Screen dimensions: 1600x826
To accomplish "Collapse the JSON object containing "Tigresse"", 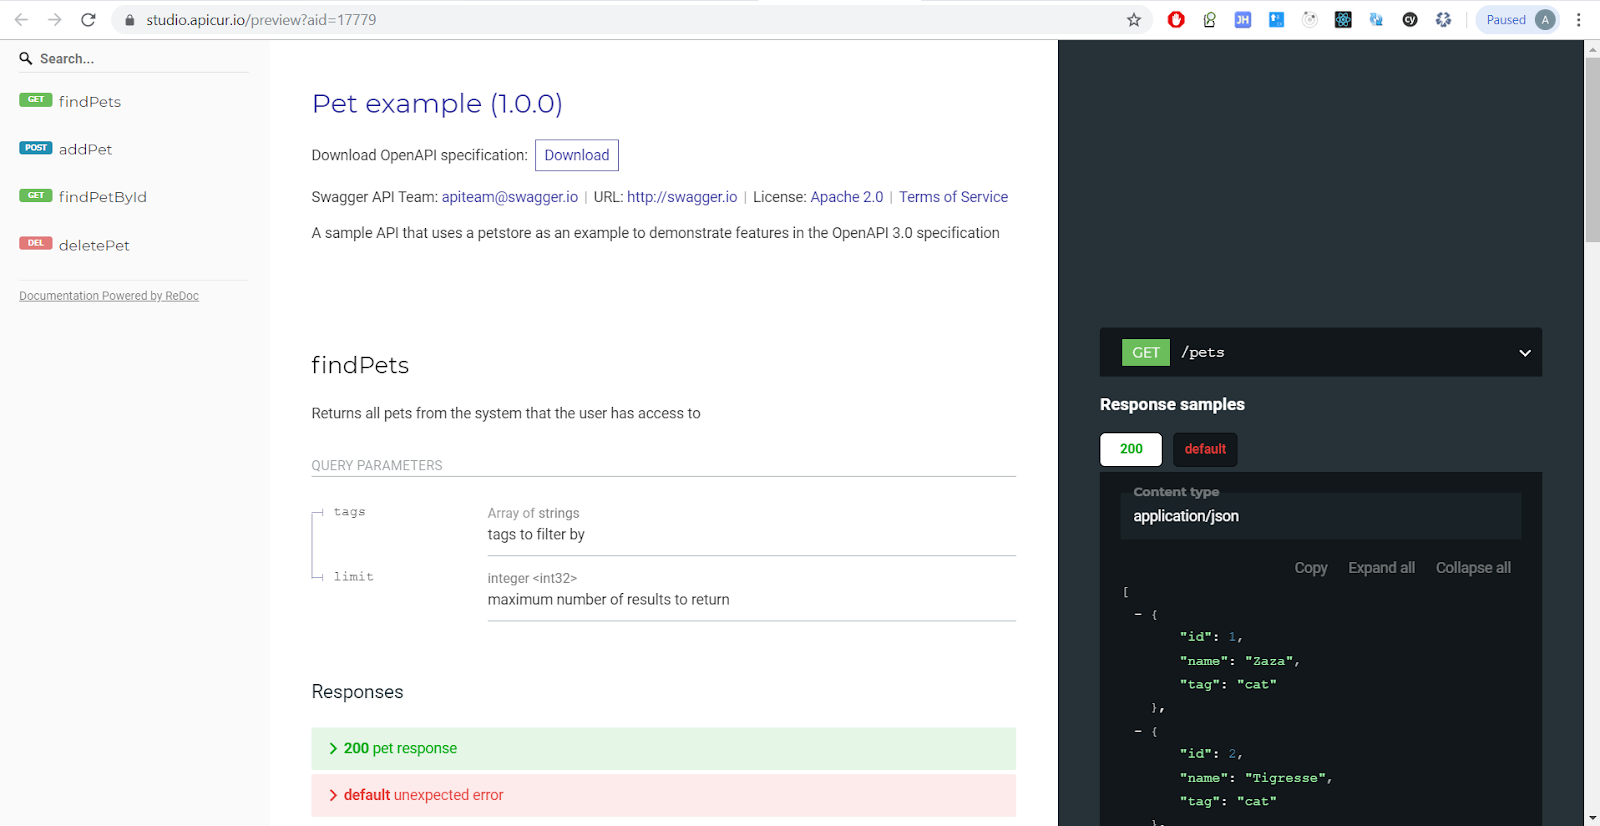I will tap(1138, 732).
